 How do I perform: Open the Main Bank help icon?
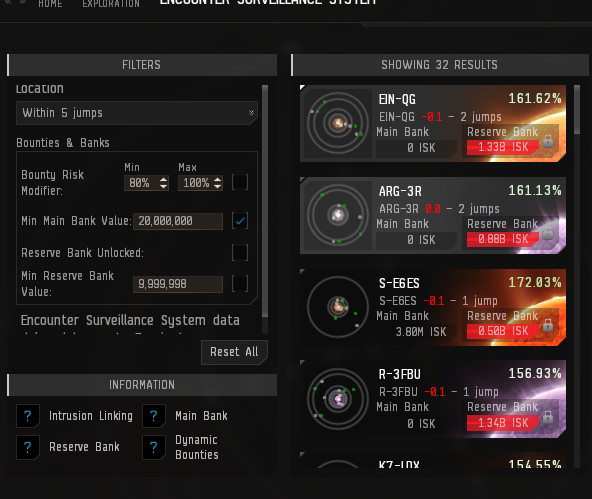click(x=154, y=416)
